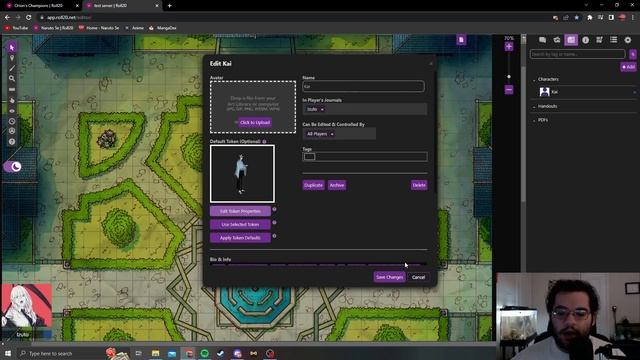Choose the Select and Pan arrow tool
Viewport: 640px width, 360px height.
point(12,47)
